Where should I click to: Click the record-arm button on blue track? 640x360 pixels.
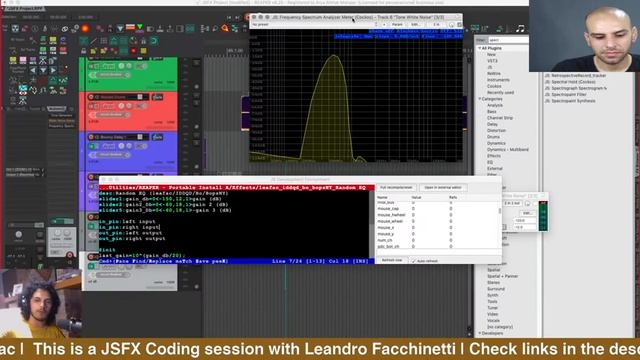(x=91, y=137)
